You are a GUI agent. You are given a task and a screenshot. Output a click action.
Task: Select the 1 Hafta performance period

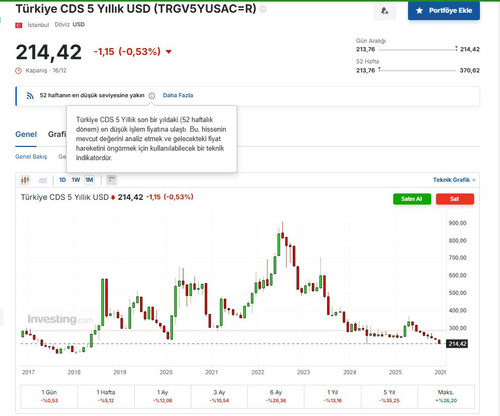(x=106, y=396)
